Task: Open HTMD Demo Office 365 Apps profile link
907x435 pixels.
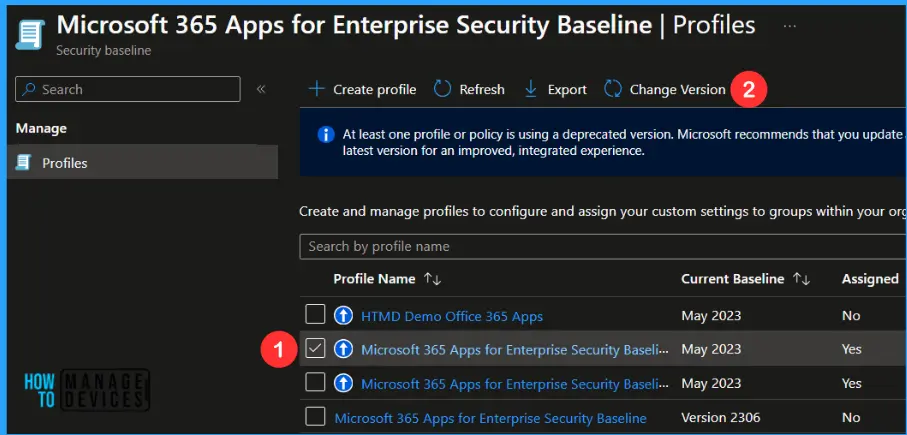Action: [x=452, y=316]
